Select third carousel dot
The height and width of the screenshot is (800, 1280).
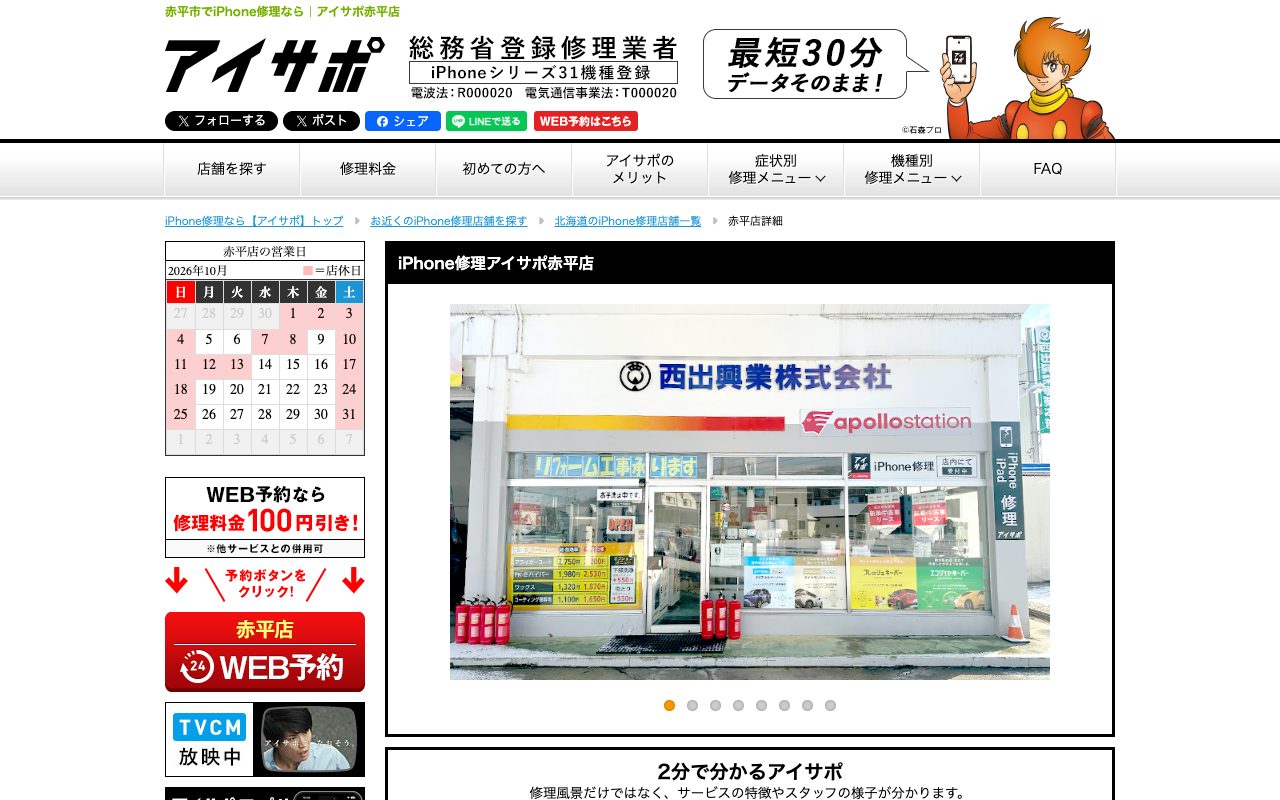[x=715, y=705]
